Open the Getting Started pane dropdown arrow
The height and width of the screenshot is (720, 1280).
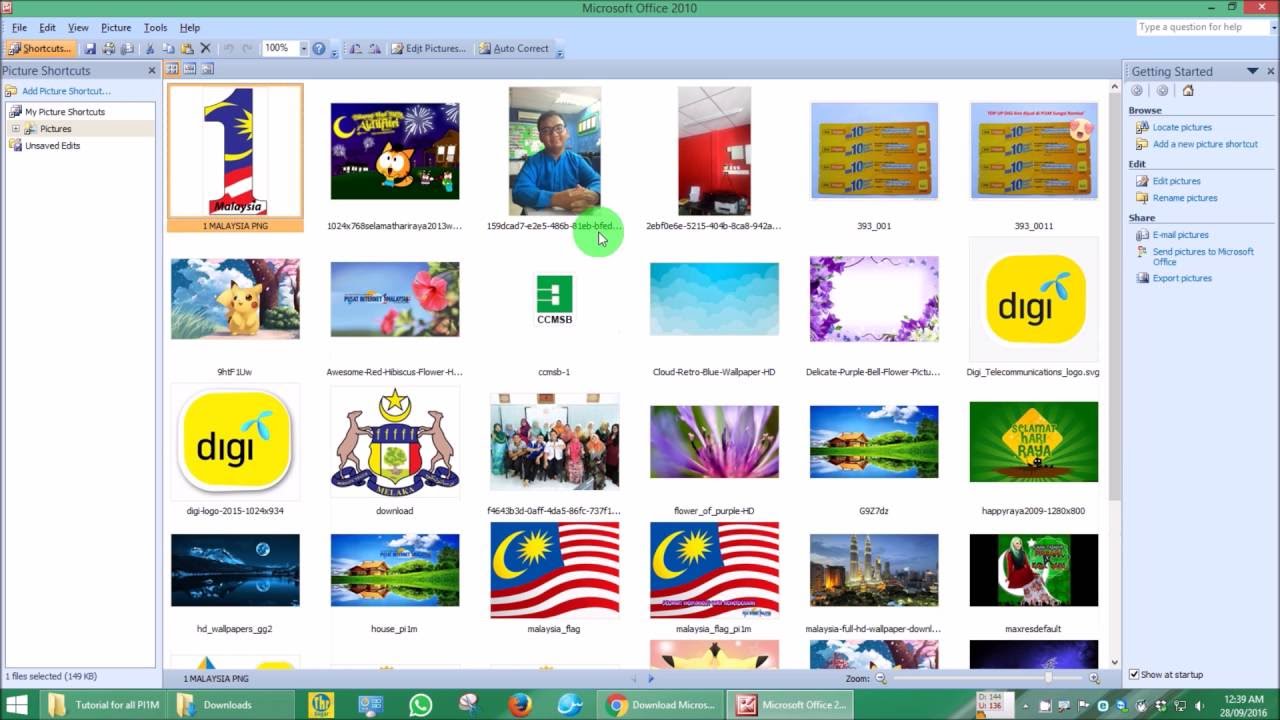coord(1252,71)
